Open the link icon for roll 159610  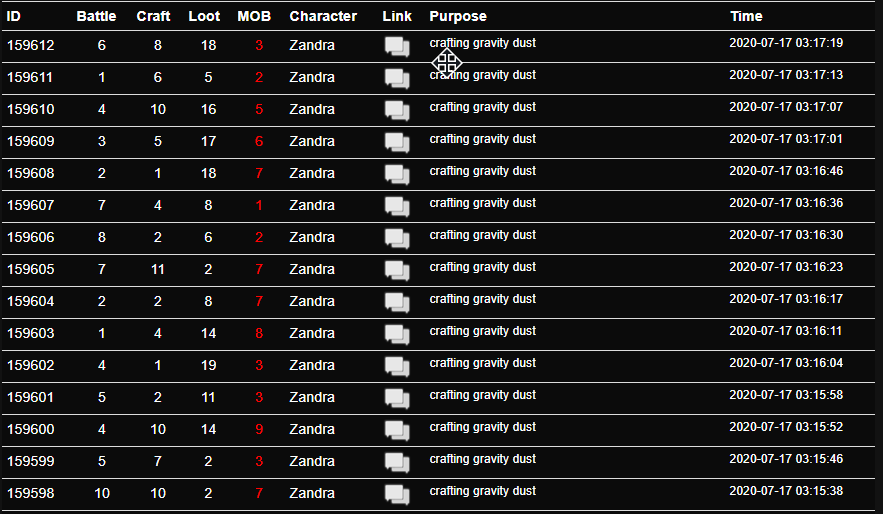click(x=397, y=111)
